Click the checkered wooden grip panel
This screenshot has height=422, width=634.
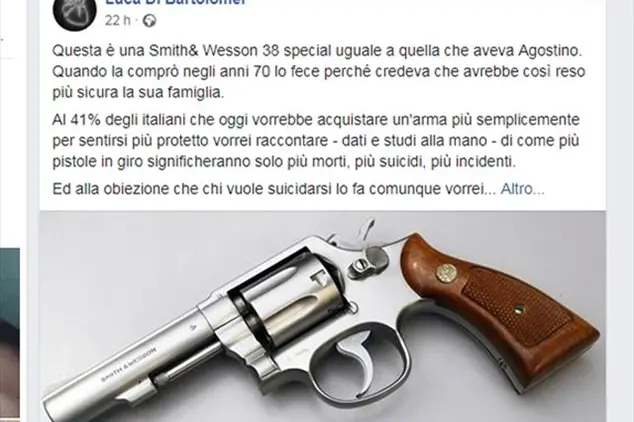click(x=518, y=307)
